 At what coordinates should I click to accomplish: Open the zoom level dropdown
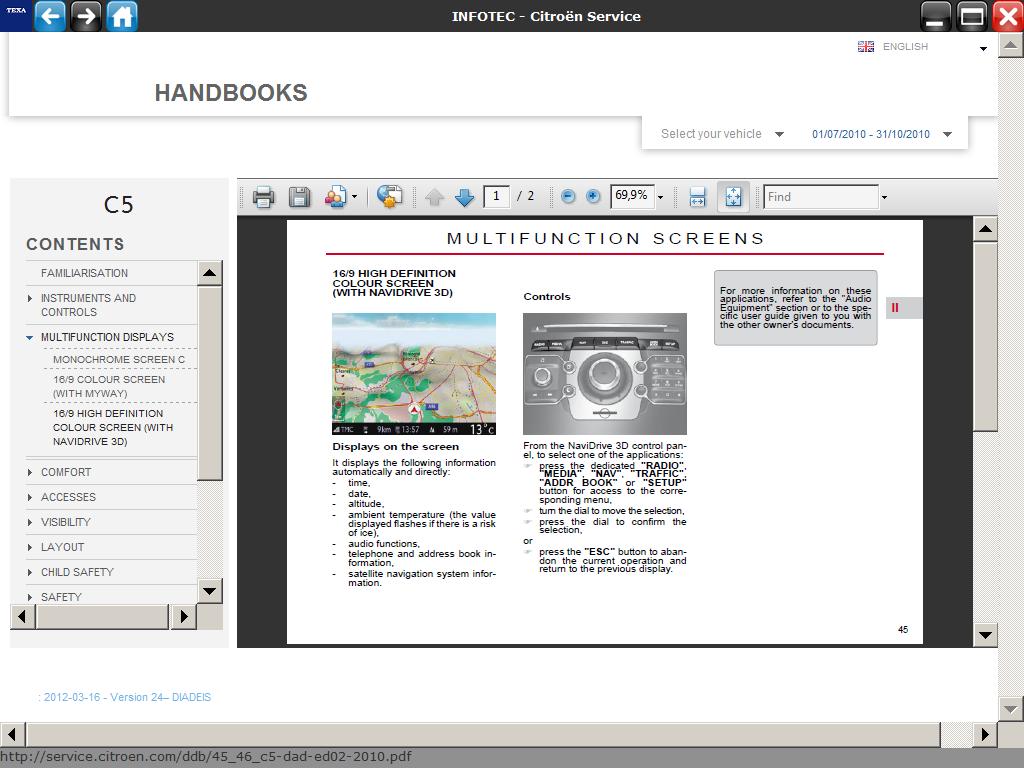(660, 197)
